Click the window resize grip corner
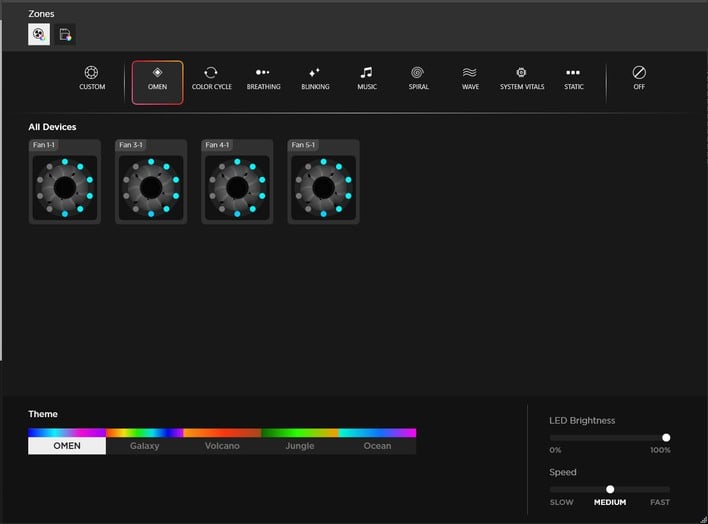Image resolution: width=708 pixels, height=524 pixels. (x=703, y=519)
